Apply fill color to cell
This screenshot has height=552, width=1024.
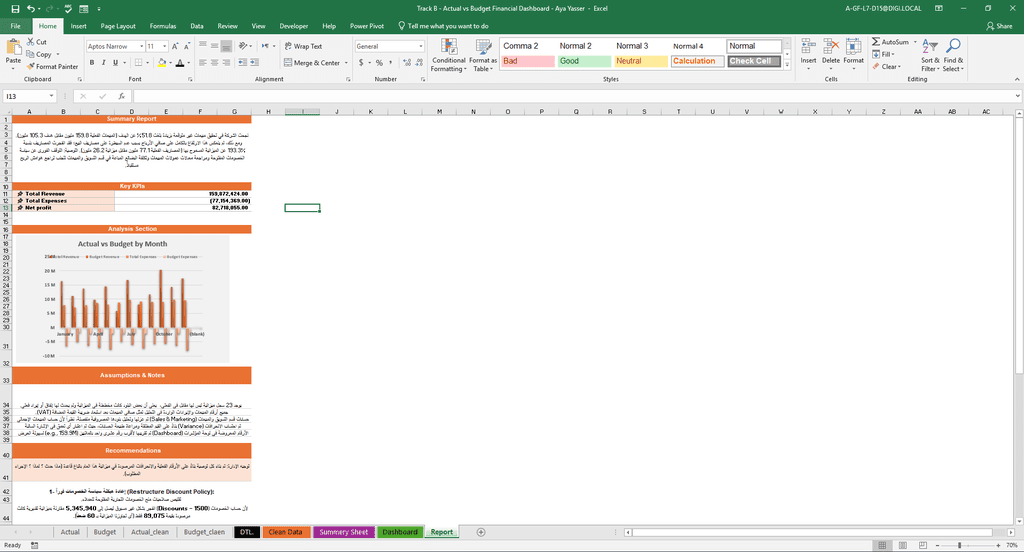point(161,63)
